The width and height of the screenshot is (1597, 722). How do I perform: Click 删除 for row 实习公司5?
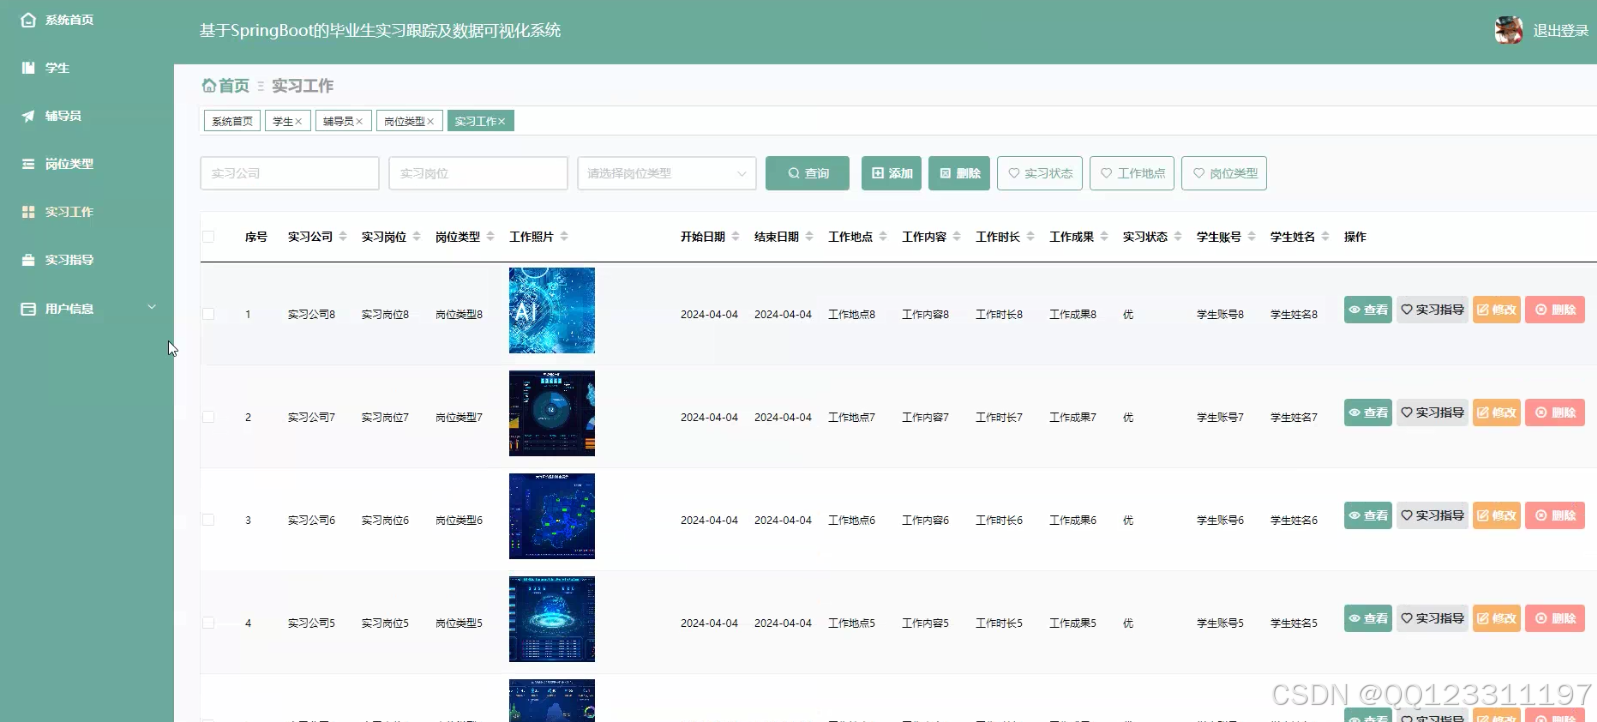click(1555, 619)
